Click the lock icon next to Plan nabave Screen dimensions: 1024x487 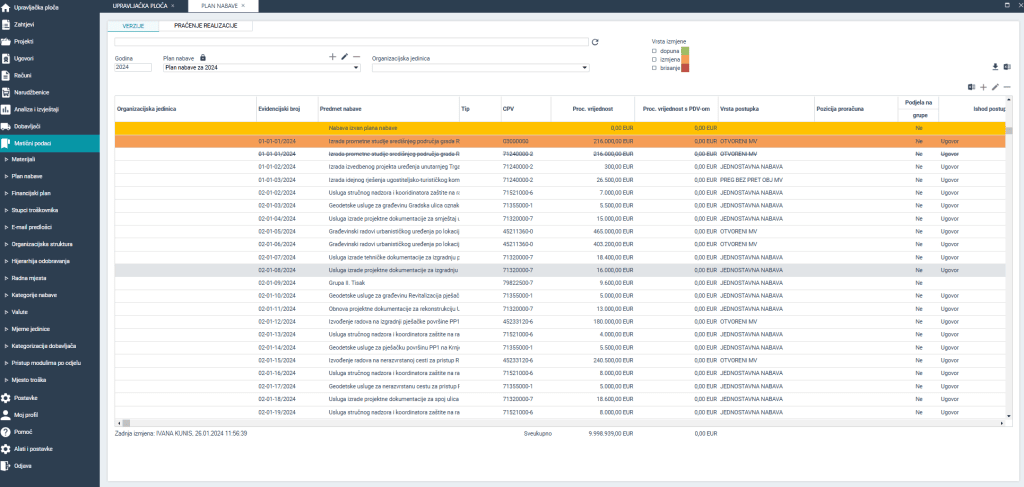[x=202, y=58]
